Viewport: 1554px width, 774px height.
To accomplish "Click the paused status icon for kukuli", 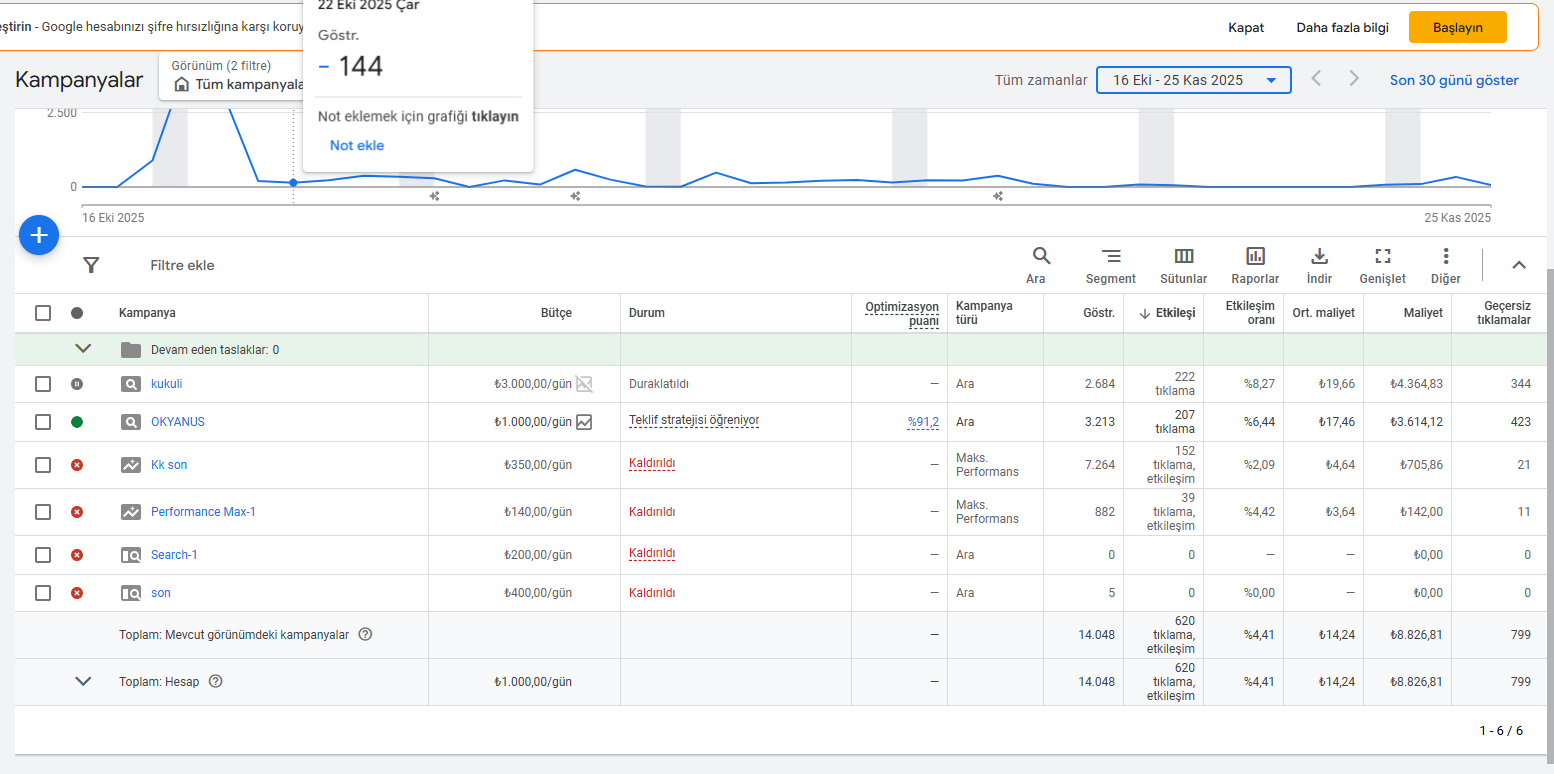I will tap(77, 384).
